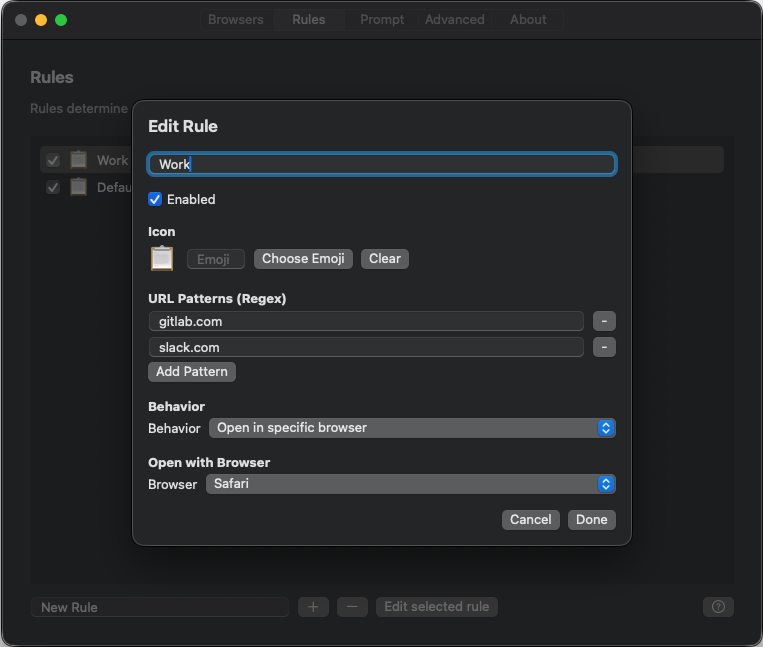The image size is (763, 647).
Task: Switch to the Prompt tab
Action: point(382,19)
